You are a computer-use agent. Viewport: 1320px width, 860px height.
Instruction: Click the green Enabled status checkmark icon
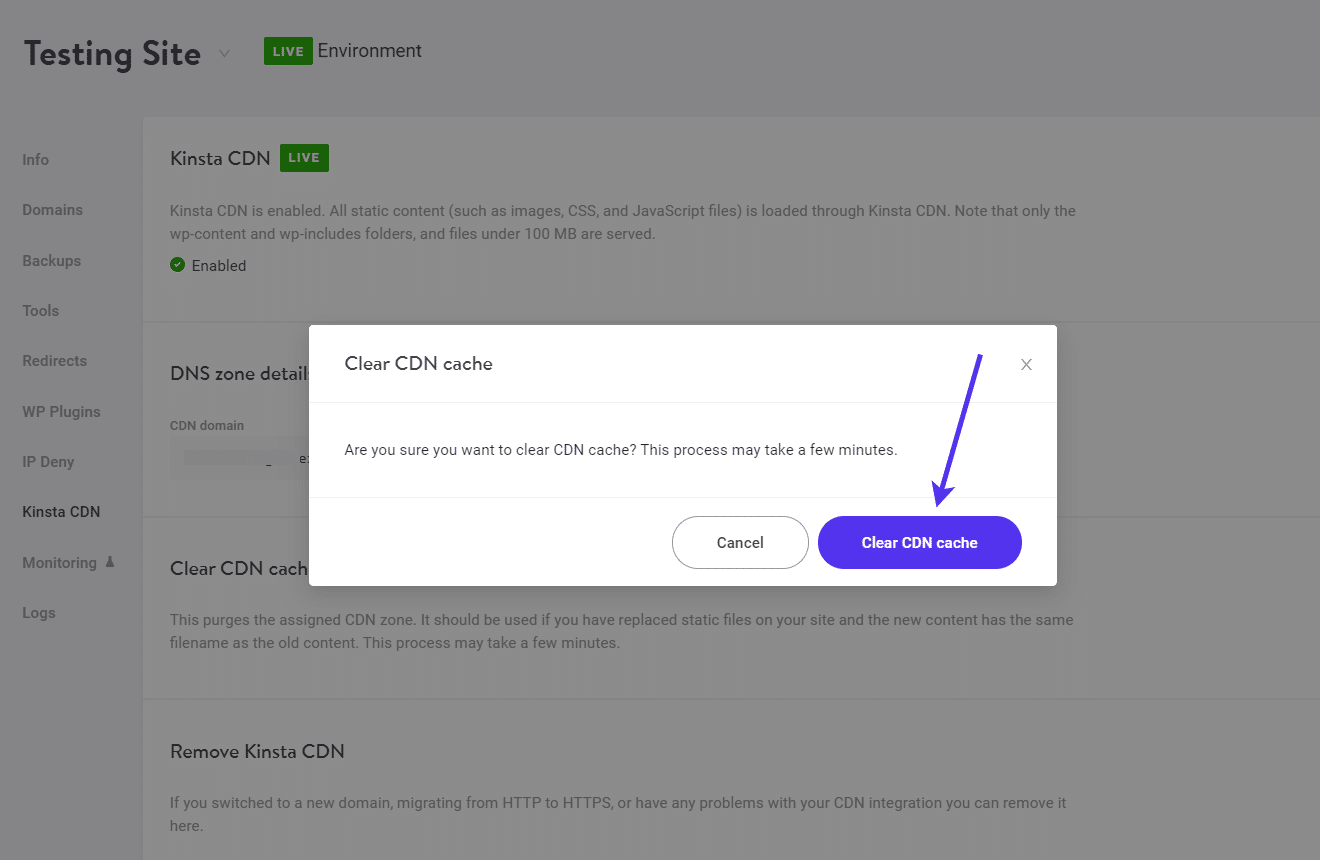177,265
